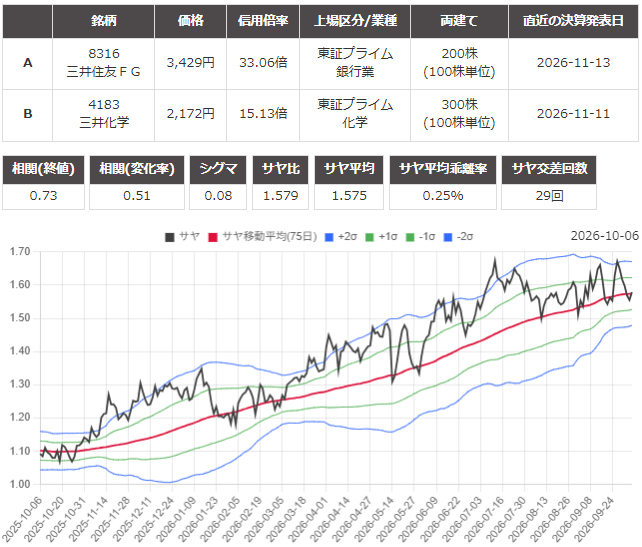
Task: Click the 2026-11-13 earnings date cell
Action: [574, 63]
